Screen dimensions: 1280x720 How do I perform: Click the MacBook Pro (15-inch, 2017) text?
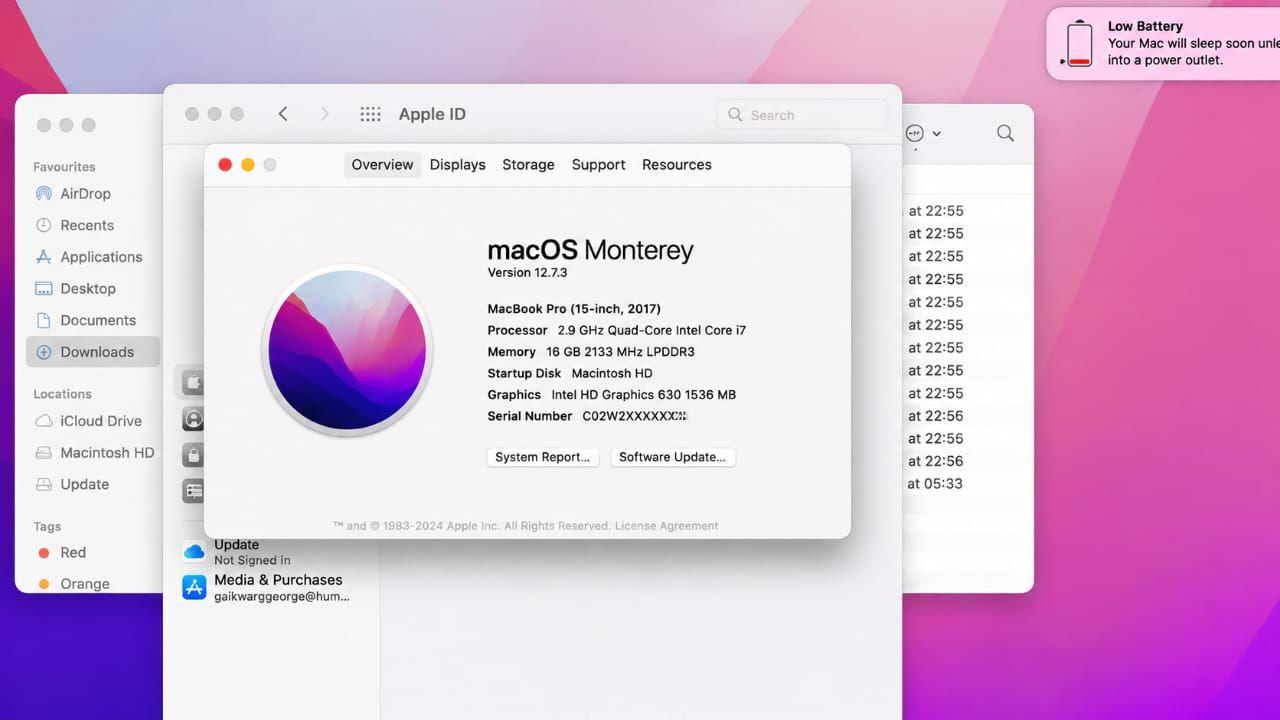click(574, 309)
